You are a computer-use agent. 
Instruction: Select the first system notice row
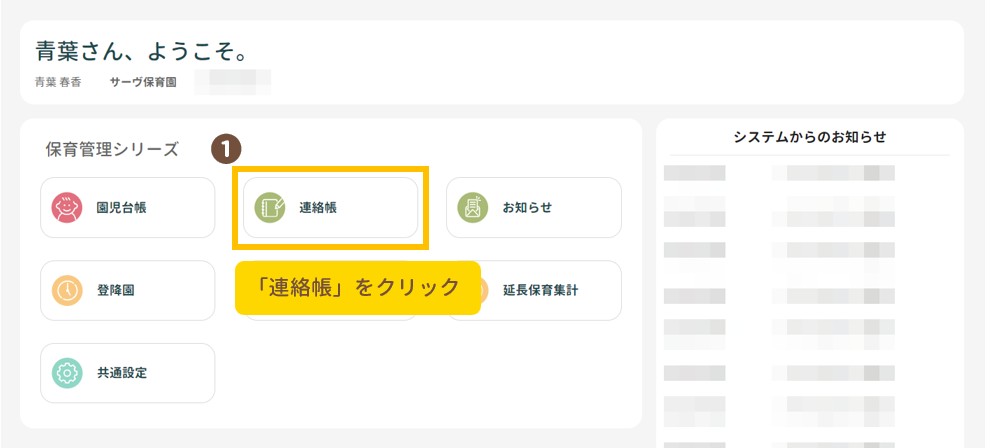[x=780, y=173]
